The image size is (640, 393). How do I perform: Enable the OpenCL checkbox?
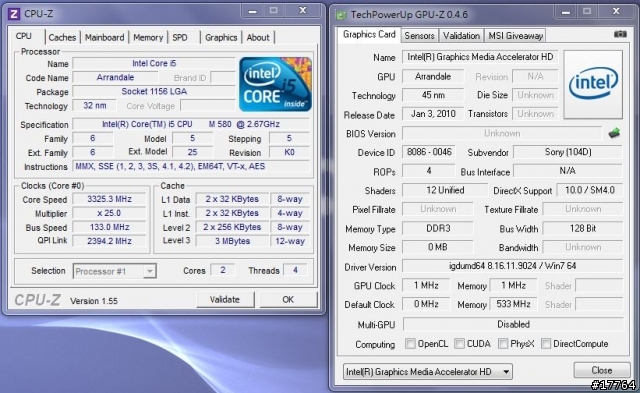[410, 344]
